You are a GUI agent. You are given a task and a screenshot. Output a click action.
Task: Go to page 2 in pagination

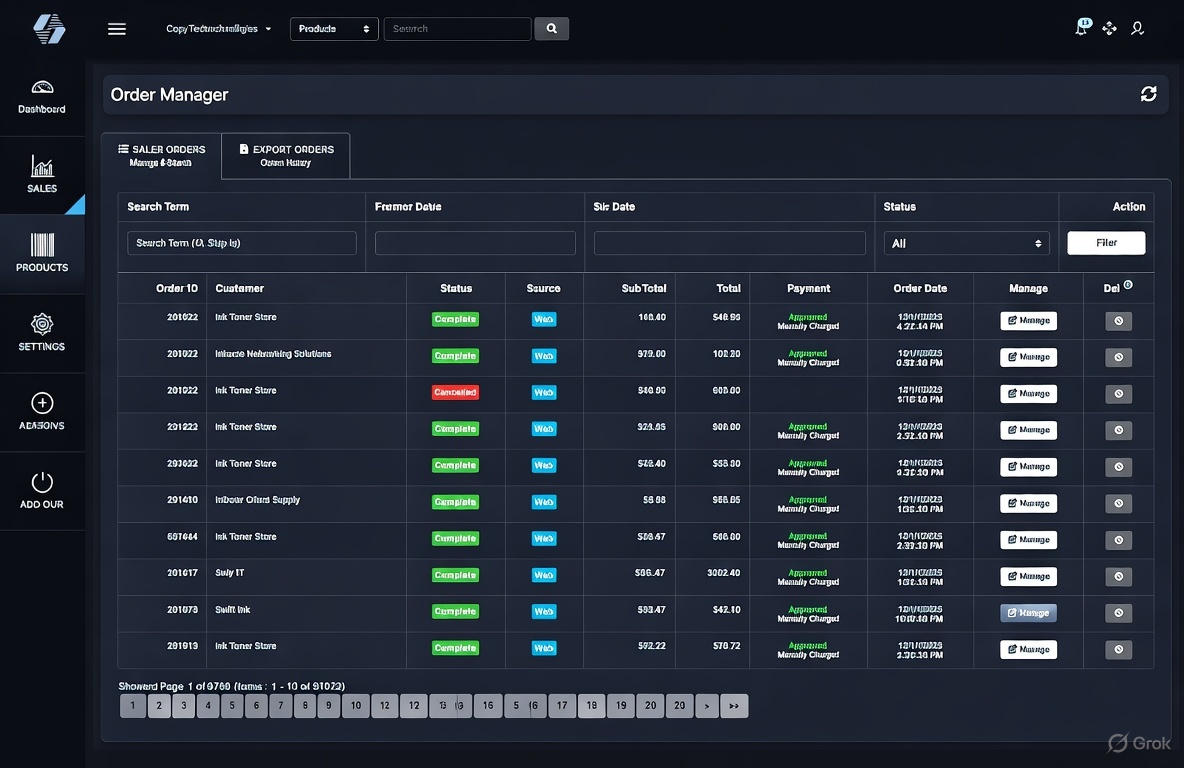(159, 706)
